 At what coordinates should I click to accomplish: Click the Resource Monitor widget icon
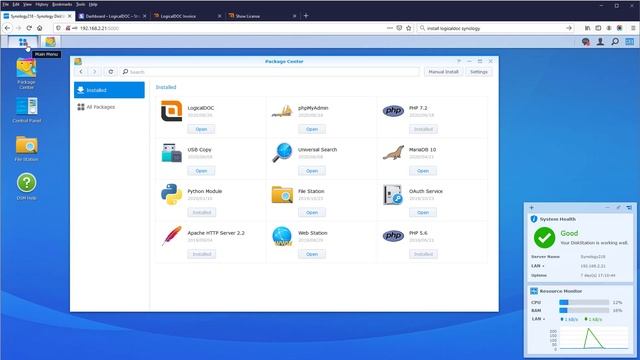point(534,291)
